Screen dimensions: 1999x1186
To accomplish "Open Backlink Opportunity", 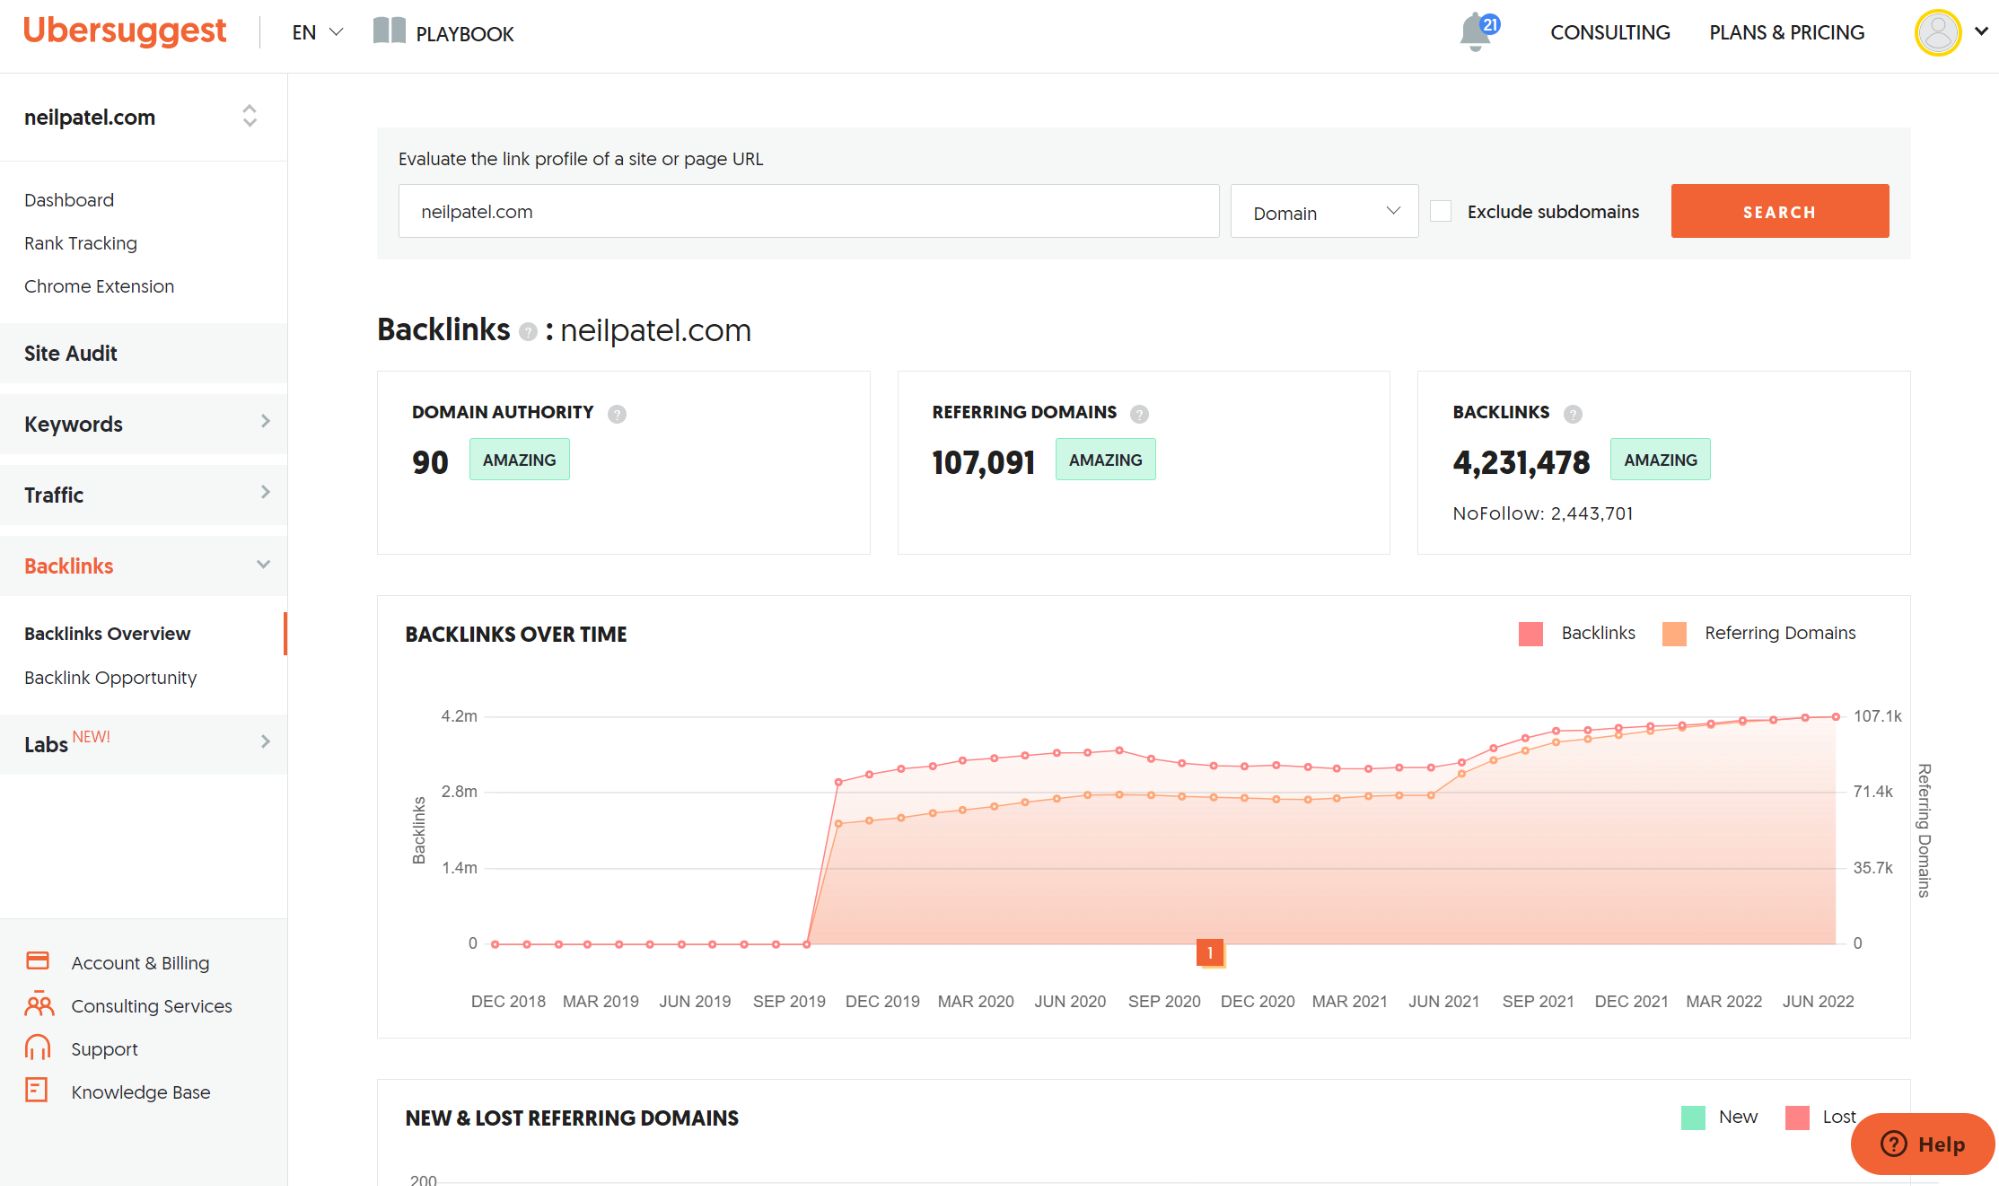I will [x=110, y=677].
